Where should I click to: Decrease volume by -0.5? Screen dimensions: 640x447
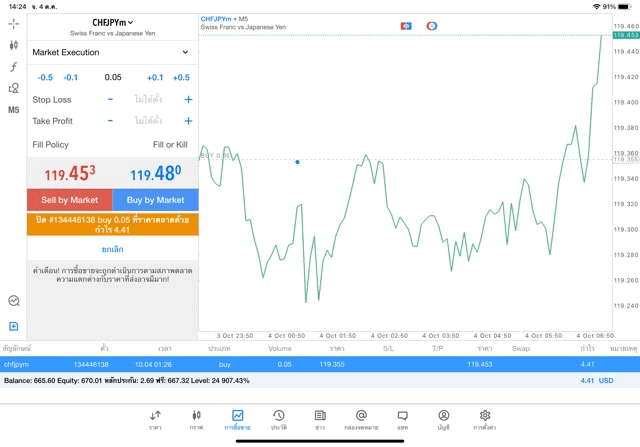coord(45,77)
